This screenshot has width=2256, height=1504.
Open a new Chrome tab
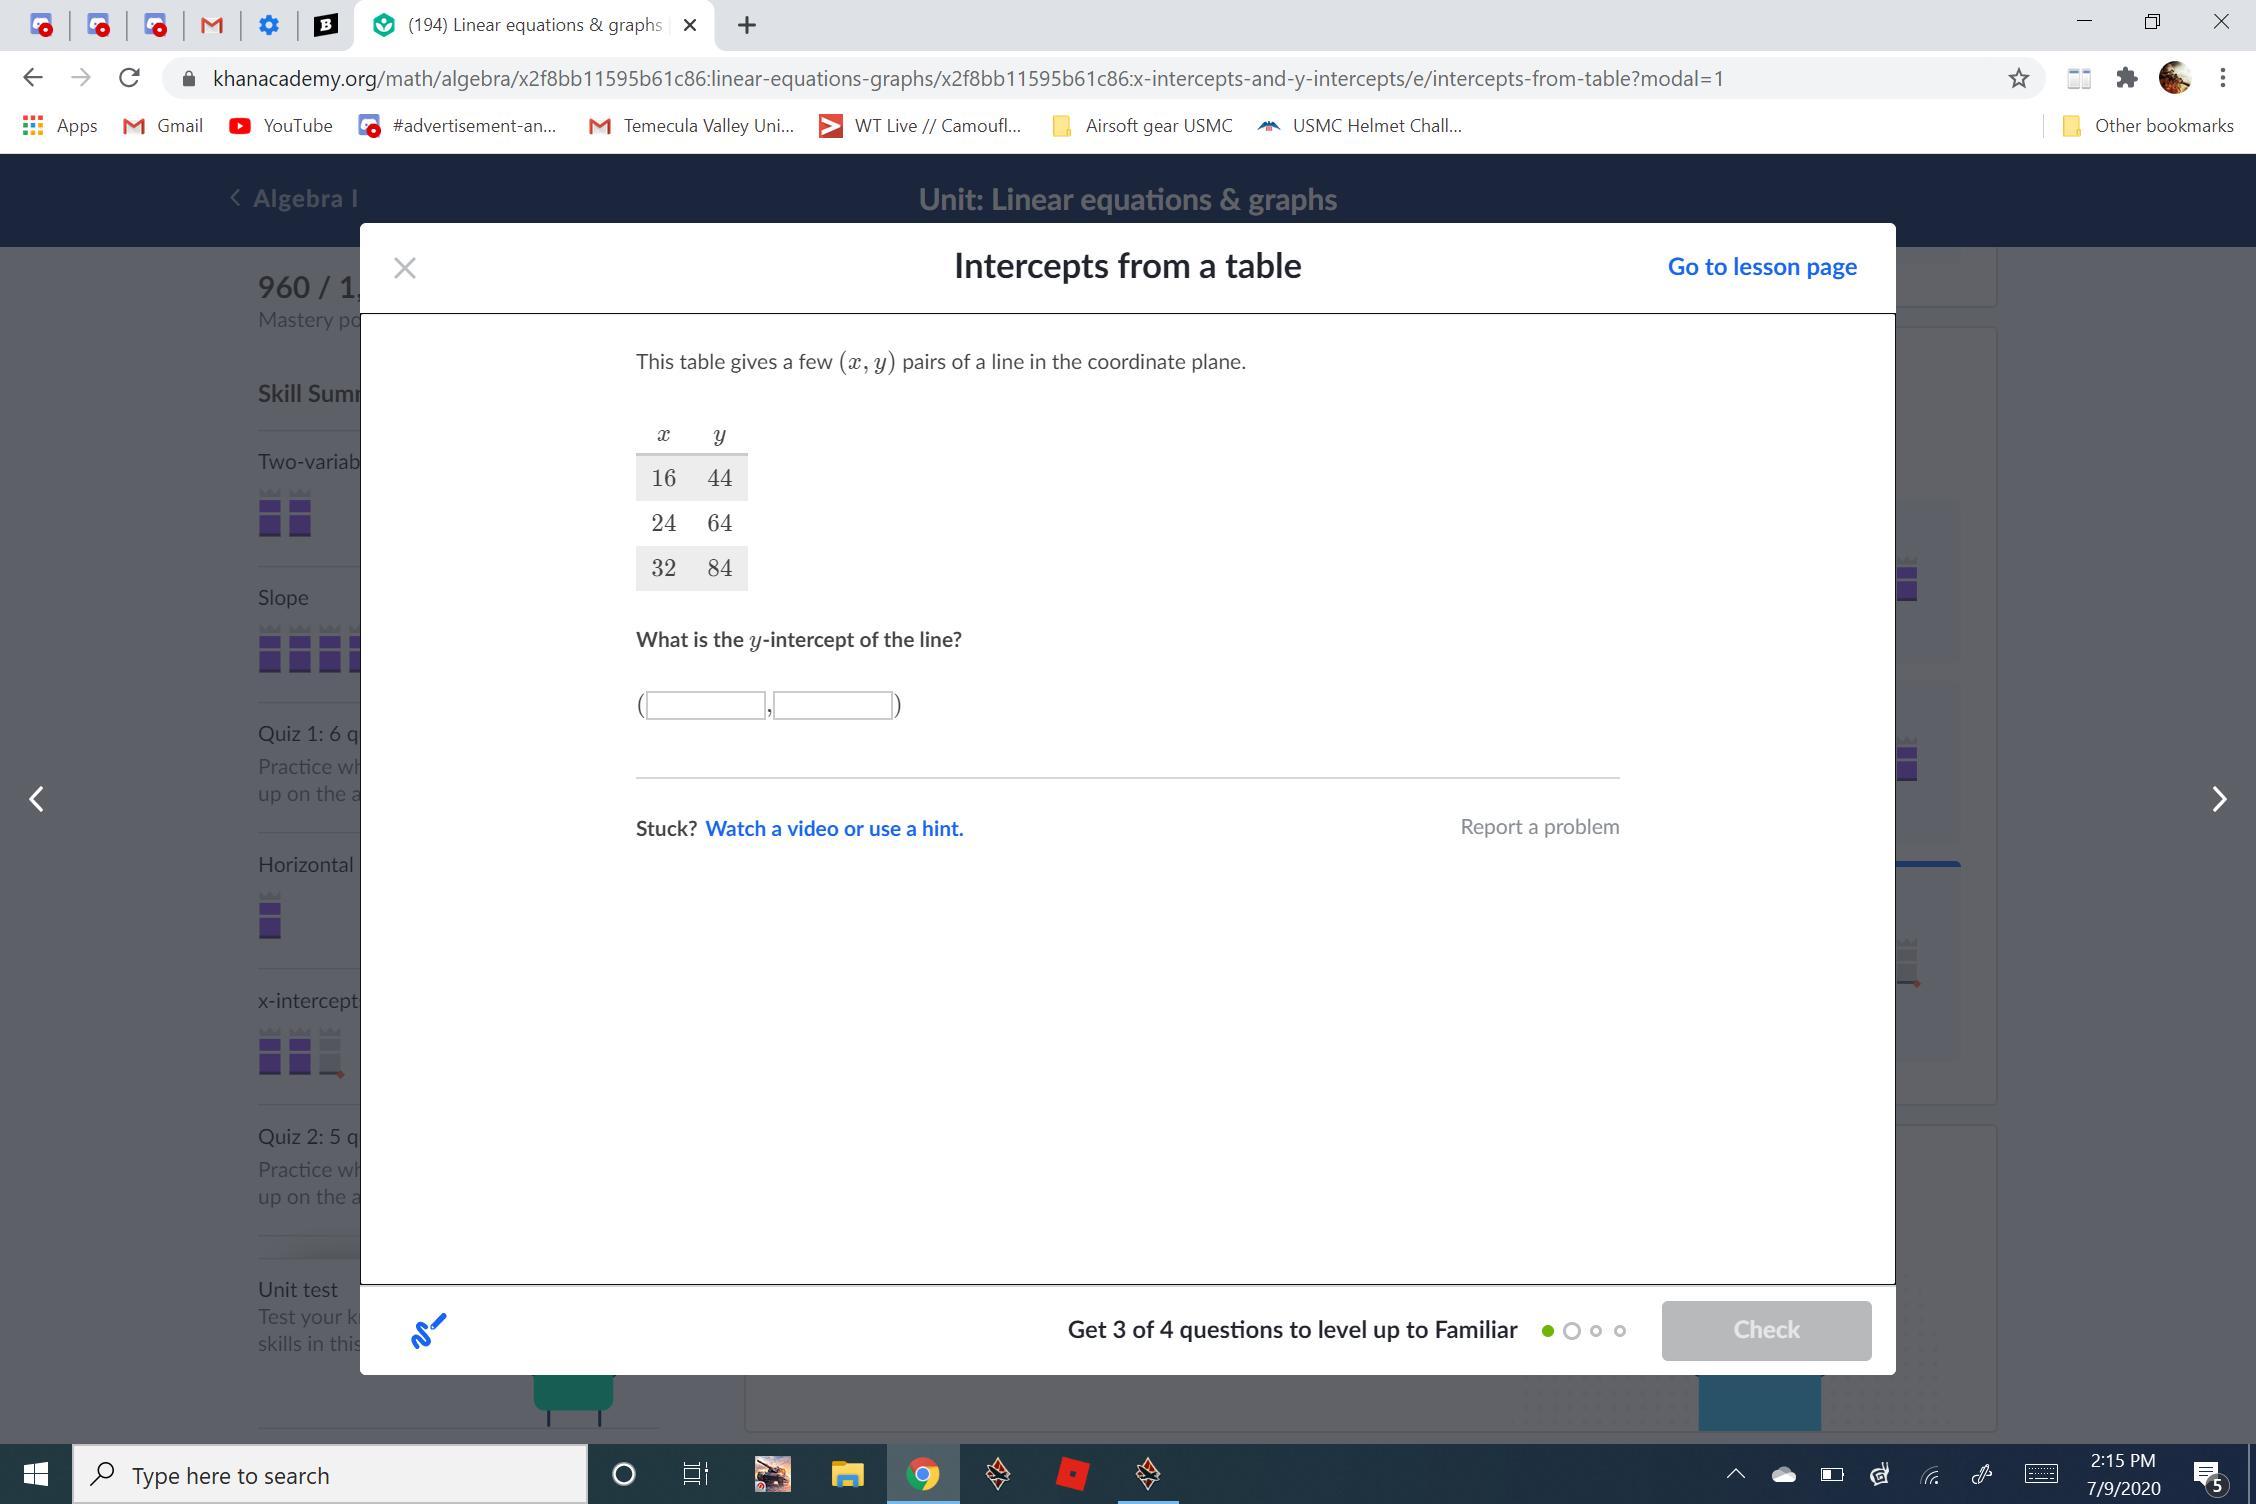click(x=746, y=25)
